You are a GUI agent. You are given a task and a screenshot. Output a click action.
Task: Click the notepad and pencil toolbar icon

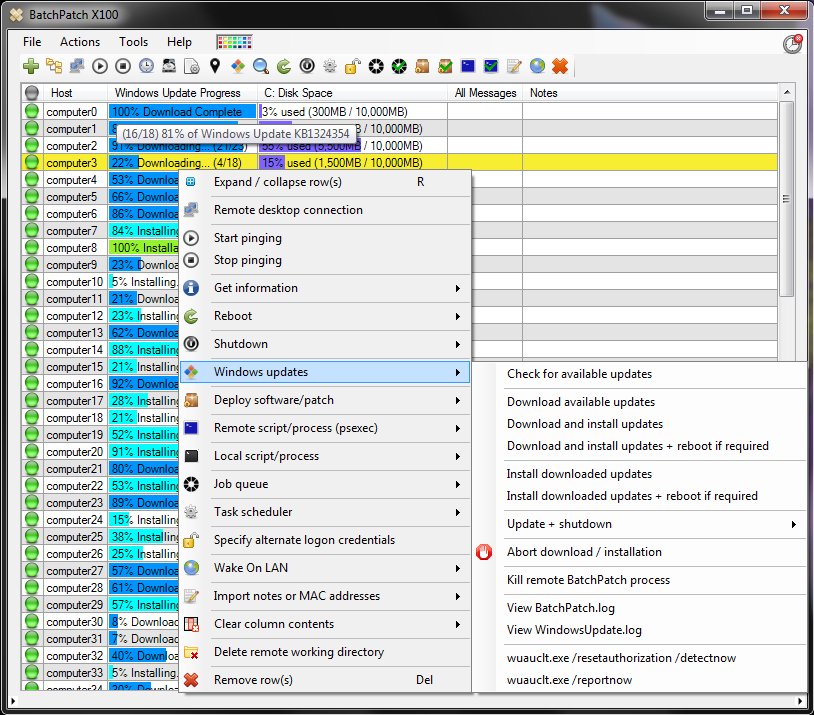click(x=514, y=66)
